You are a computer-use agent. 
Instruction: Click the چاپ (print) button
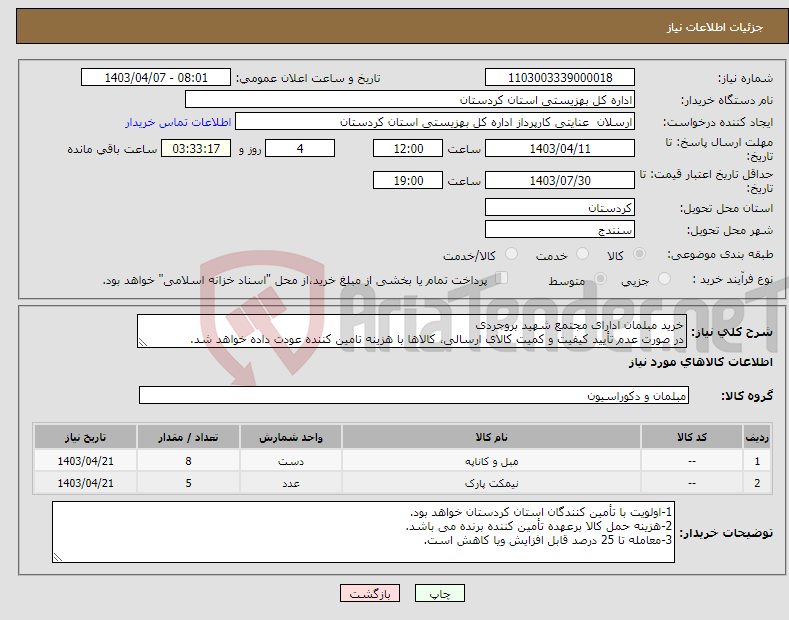[439, 593]
